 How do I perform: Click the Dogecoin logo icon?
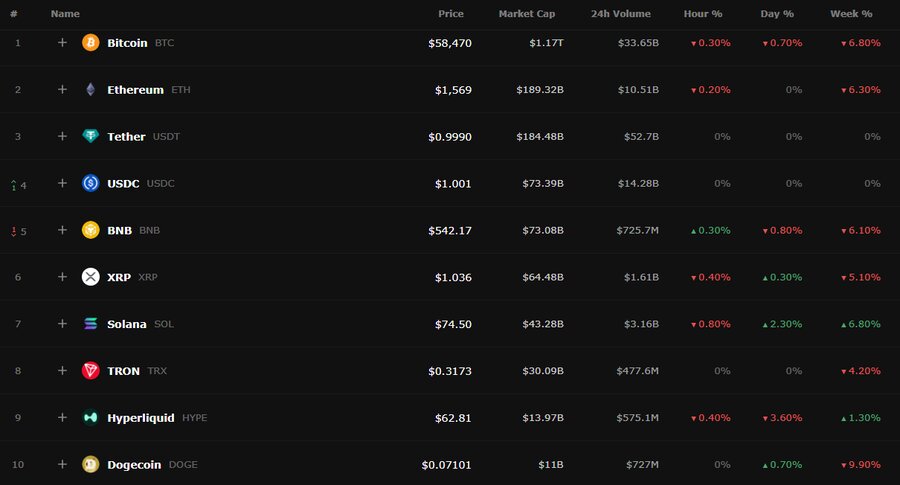tap(90, 464)
